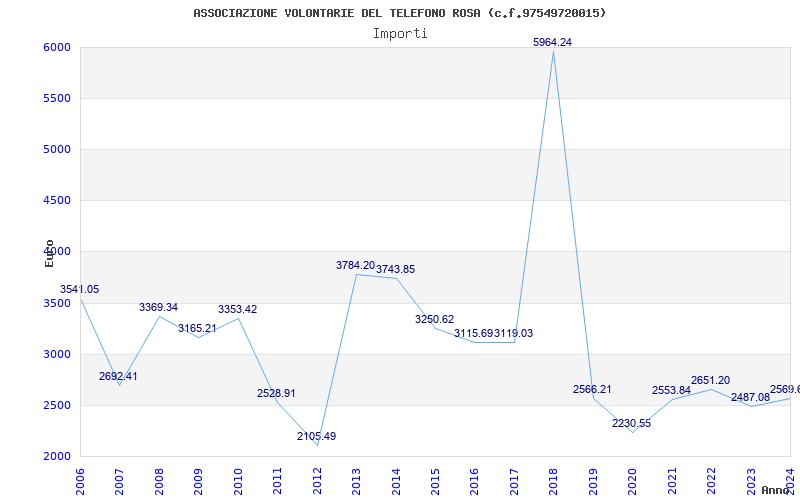Select the 3743.85 data label
This screenshot has width=800, height=500.
[x=395, y=269]
